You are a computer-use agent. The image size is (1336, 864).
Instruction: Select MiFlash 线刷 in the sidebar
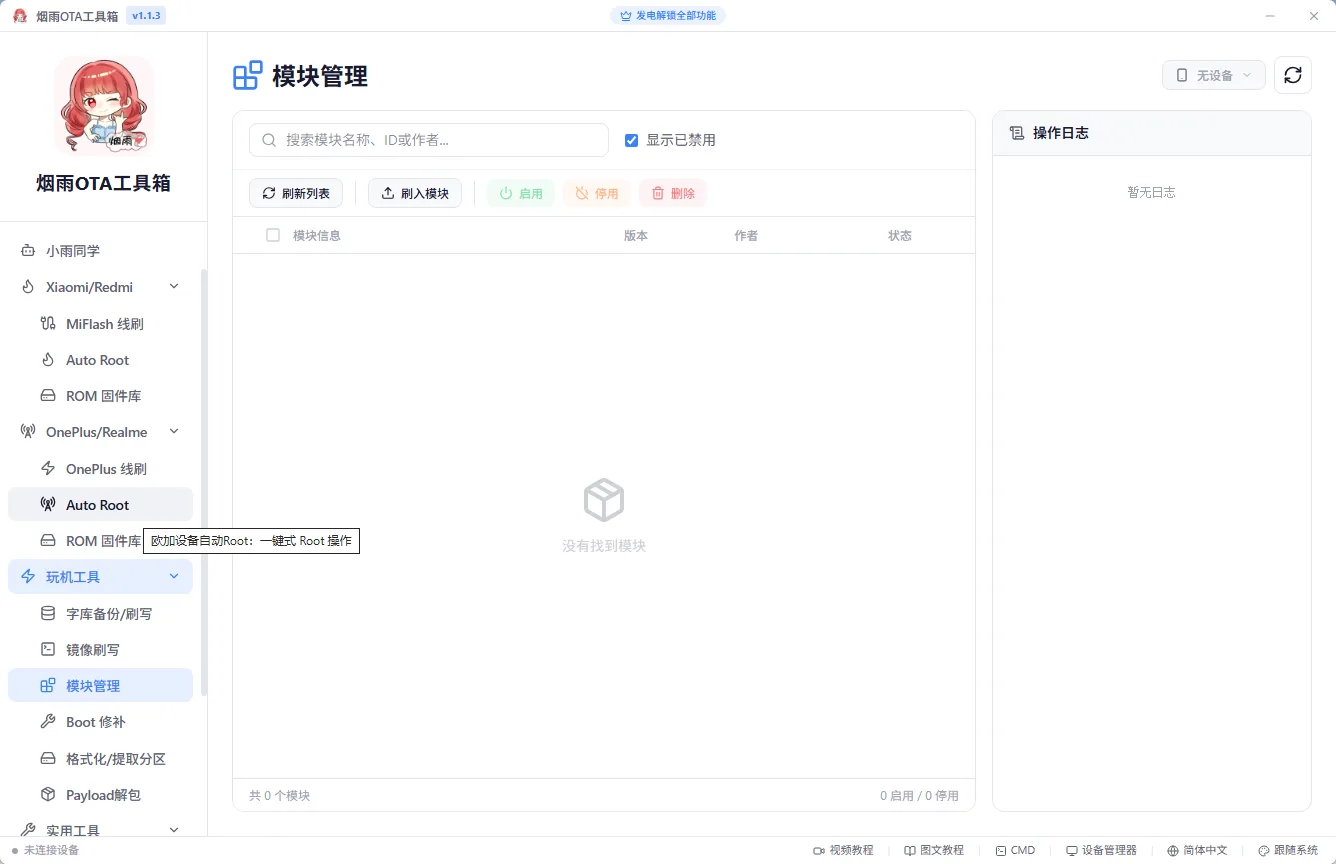(100, 324)
